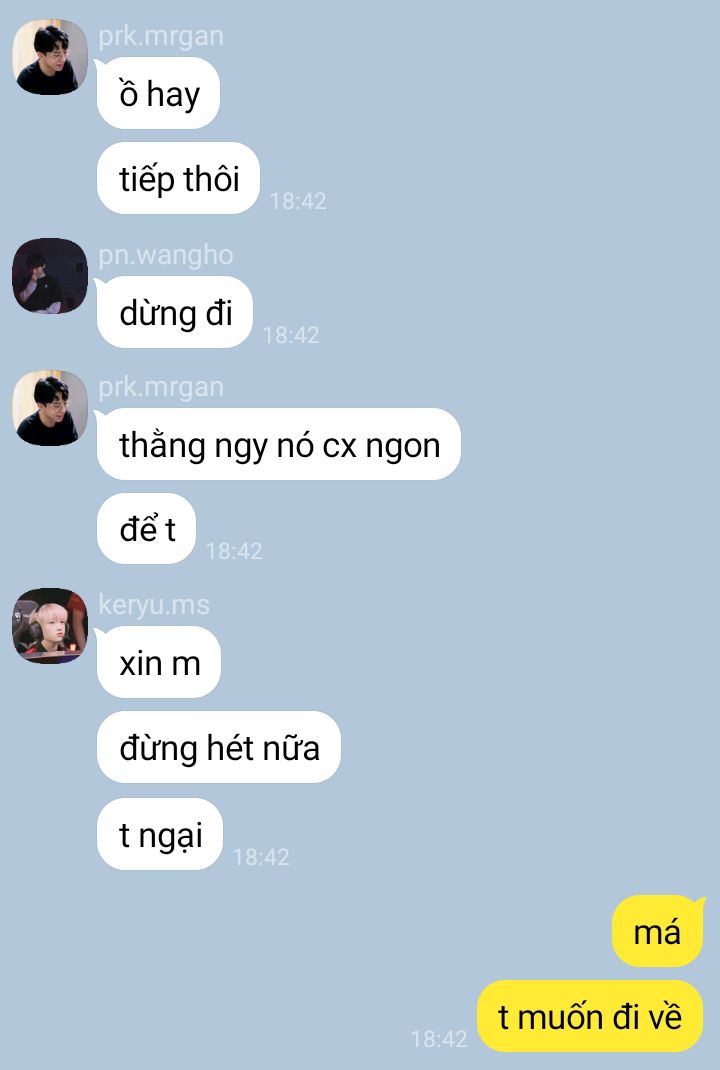Open keryu.ms pink-haired avatar
Image resolution: width=720 pixels, height=1070 pixels.
pyautogui.click(x=50, y=626)
